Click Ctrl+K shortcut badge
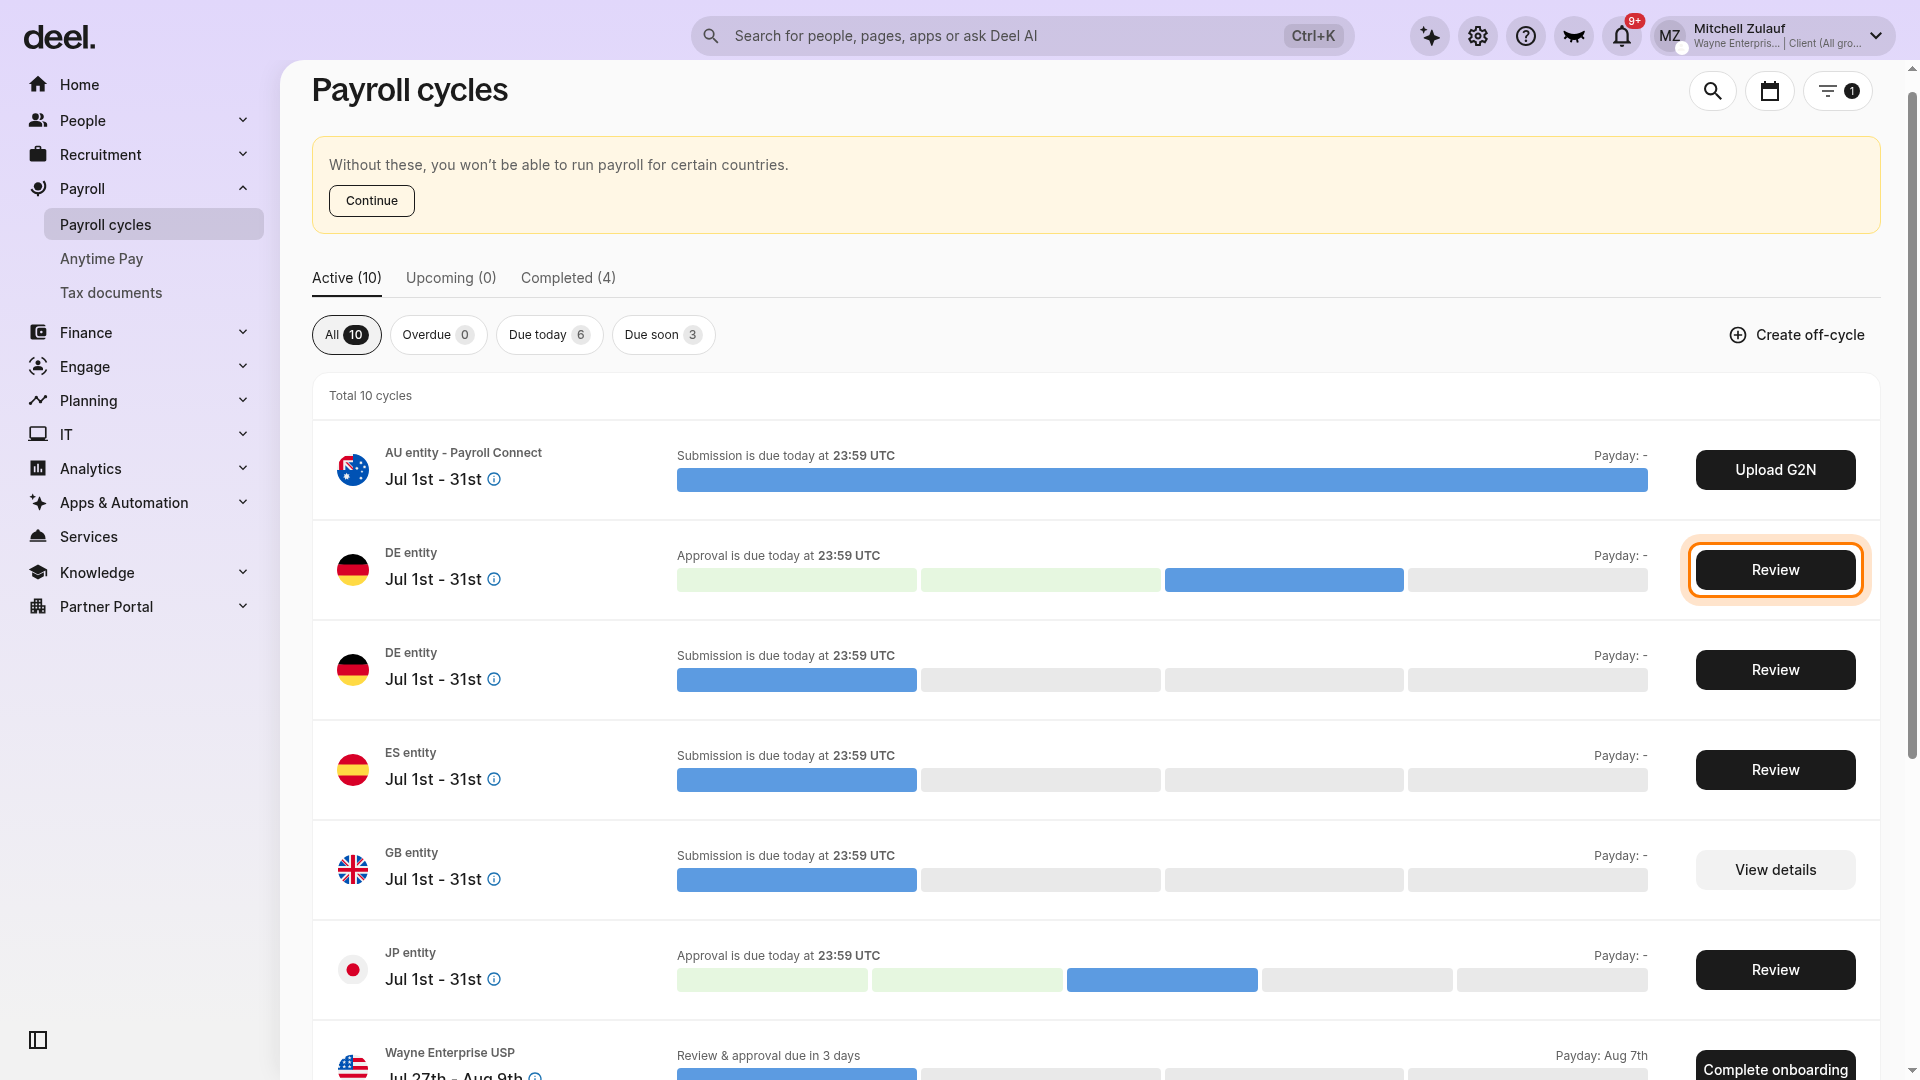 [x=1313, y=36]
